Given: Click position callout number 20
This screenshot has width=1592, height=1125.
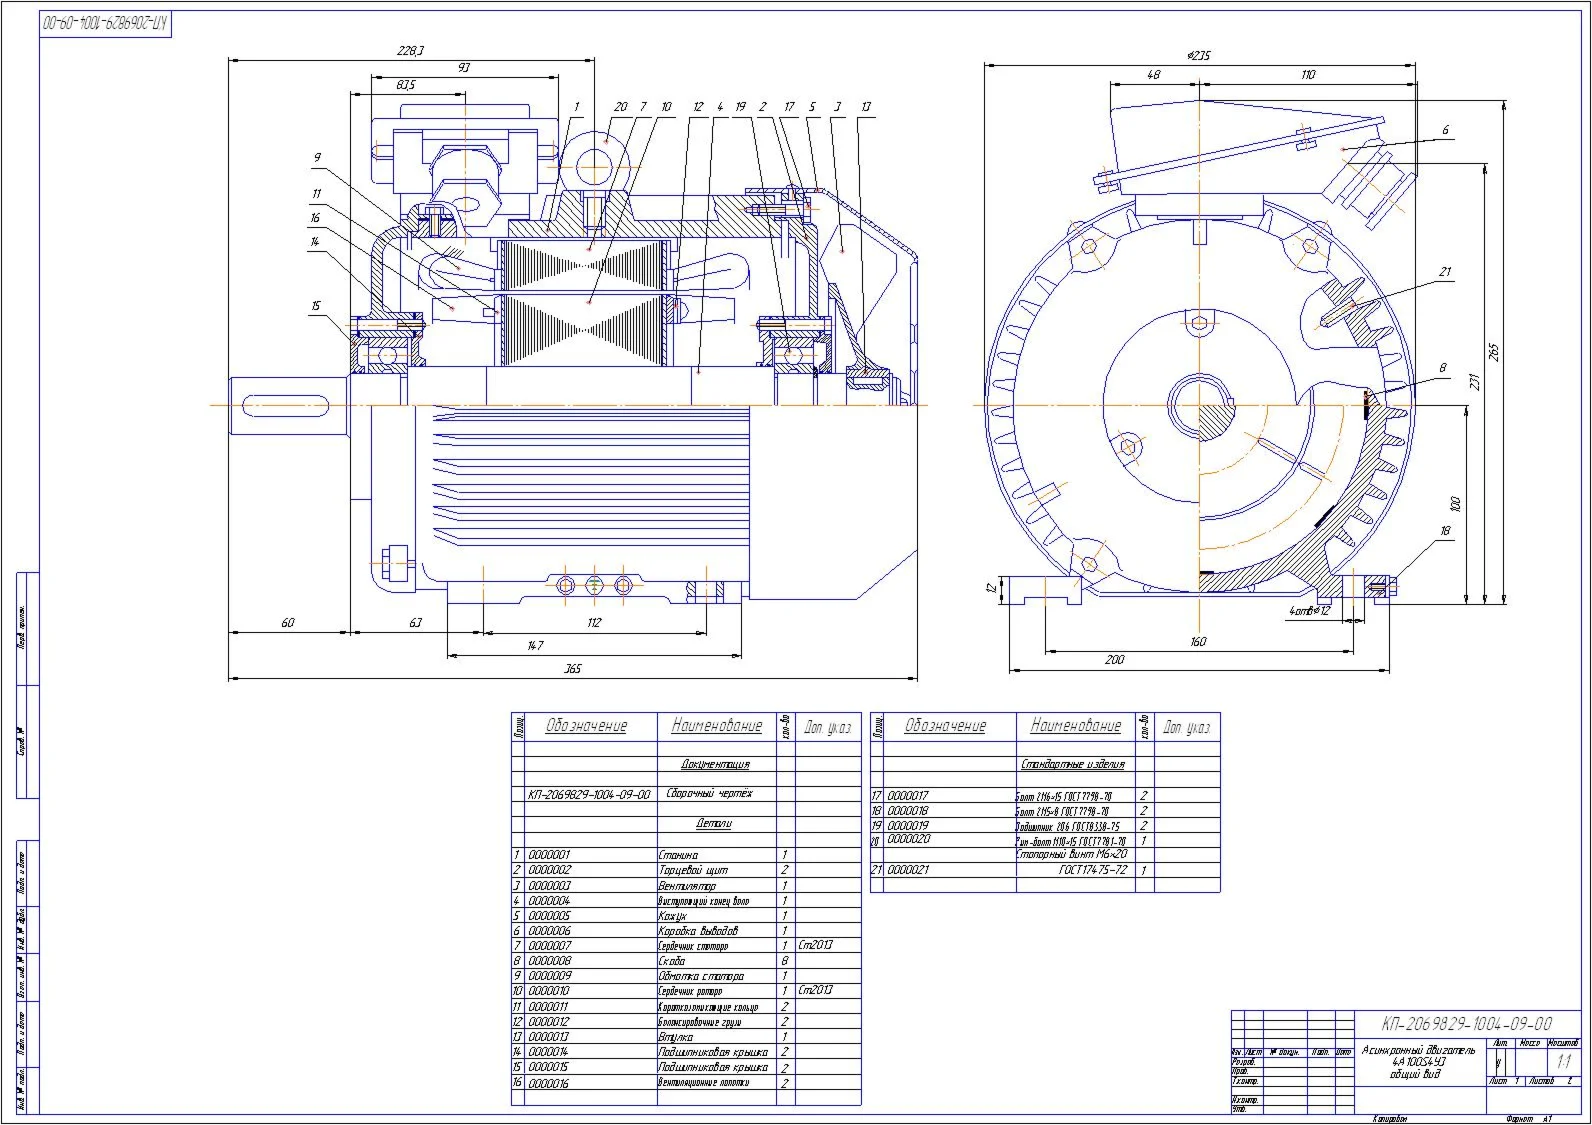Looking at the screenshot, I should pyautogui.click(x=621, y=107).
